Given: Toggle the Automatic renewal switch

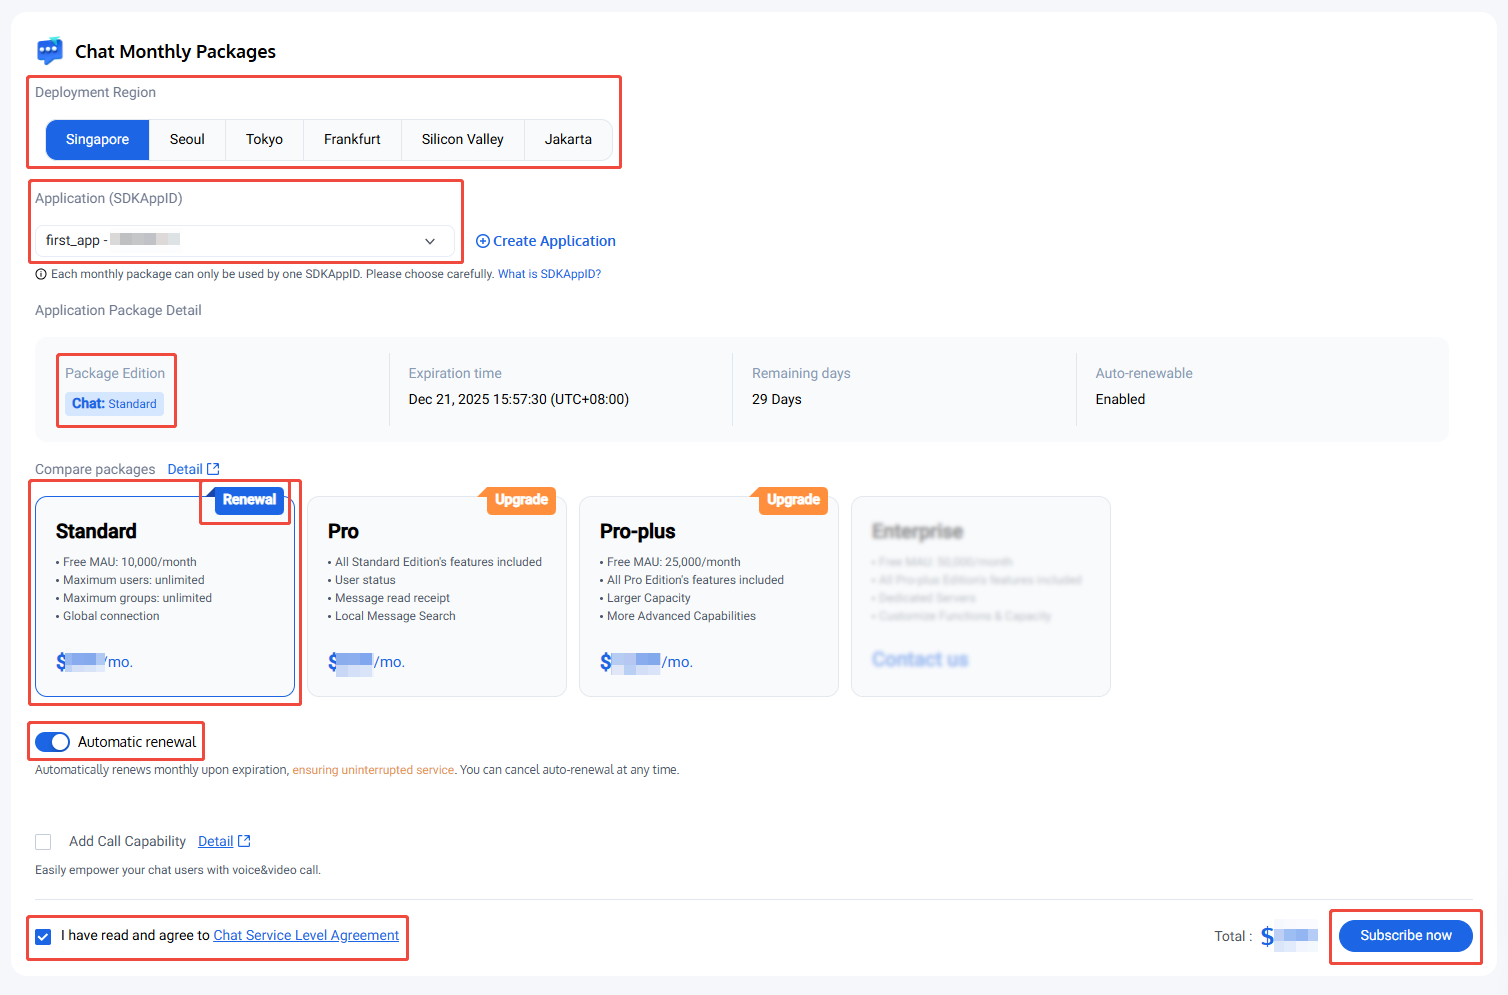Looking at the screenshot, I should pos(52,742).
